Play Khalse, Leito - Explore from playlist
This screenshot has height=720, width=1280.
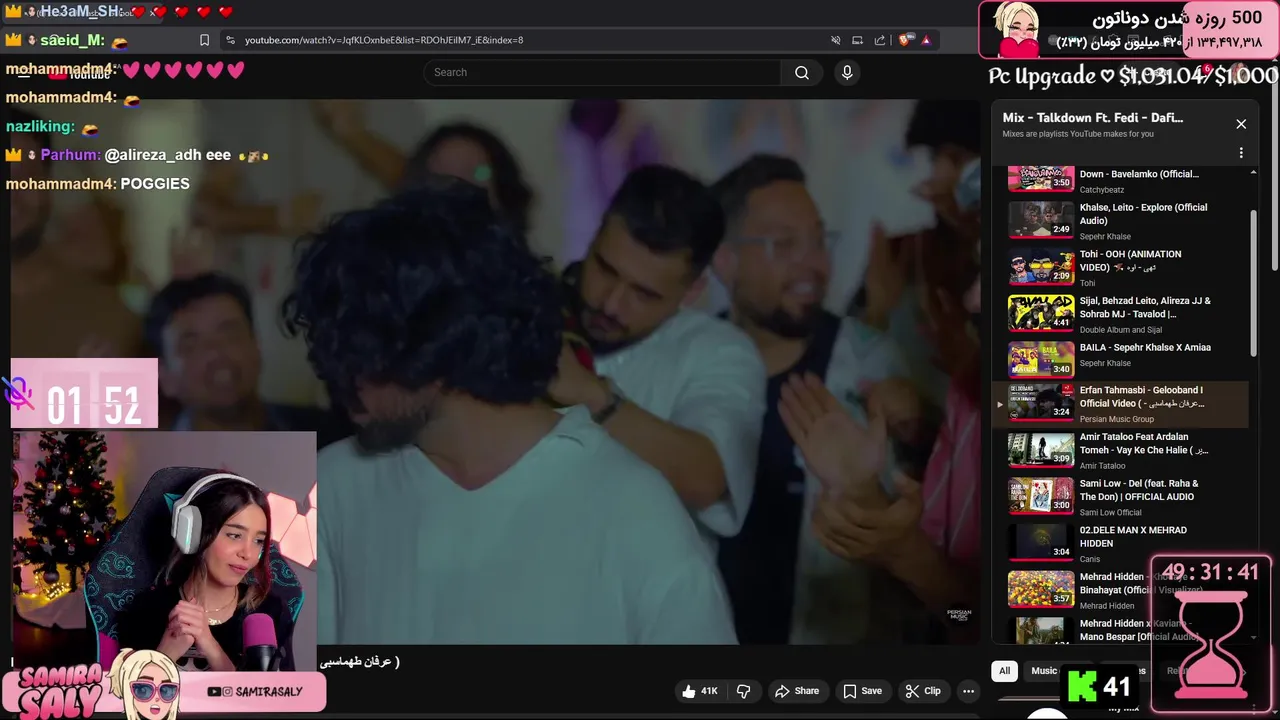point(1120,221)
